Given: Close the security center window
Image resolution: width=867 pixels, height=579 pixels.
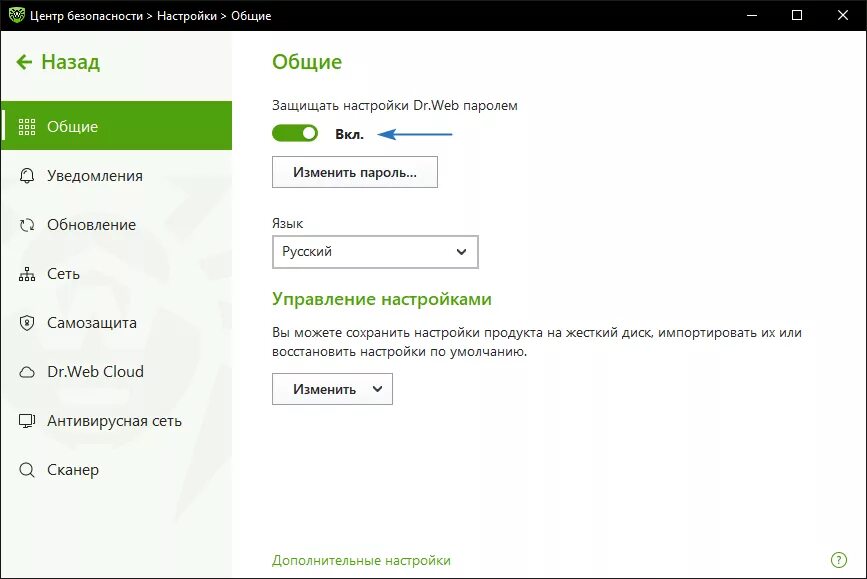Looking at the screenshot, I should pyautogui.click(x=843, y=15).
